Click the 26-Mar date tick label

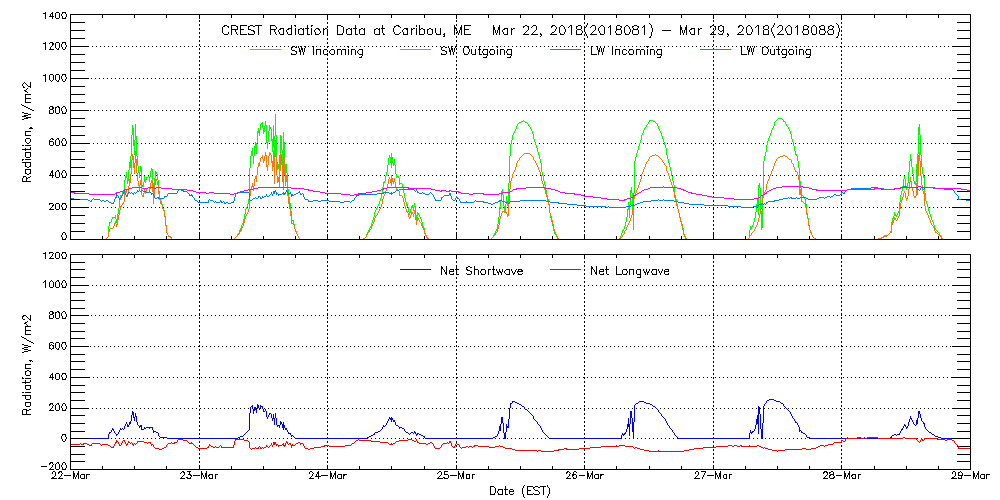584,476
